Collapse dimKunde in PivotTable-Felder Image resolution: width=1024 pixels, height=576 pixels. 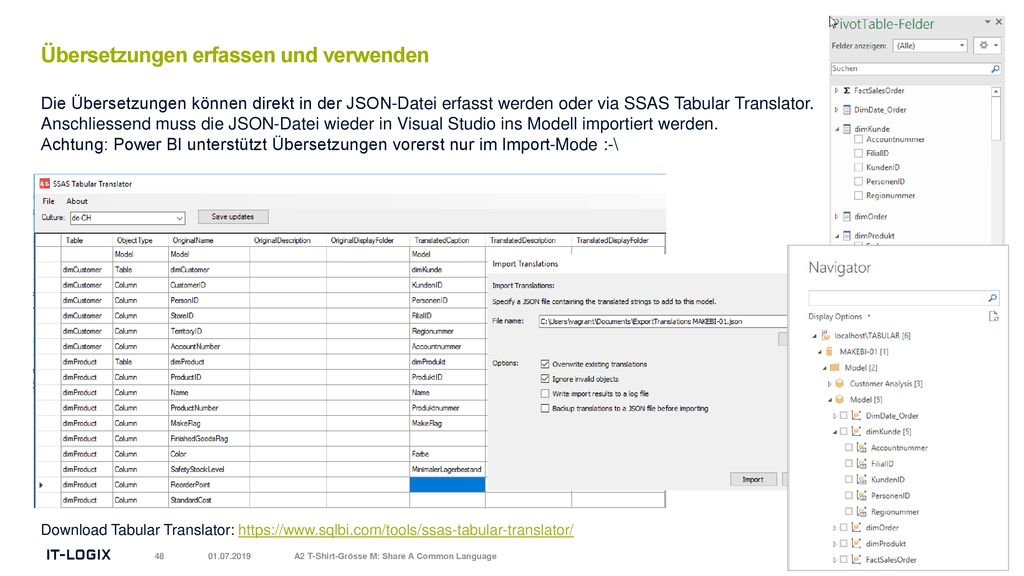point(837,129)
